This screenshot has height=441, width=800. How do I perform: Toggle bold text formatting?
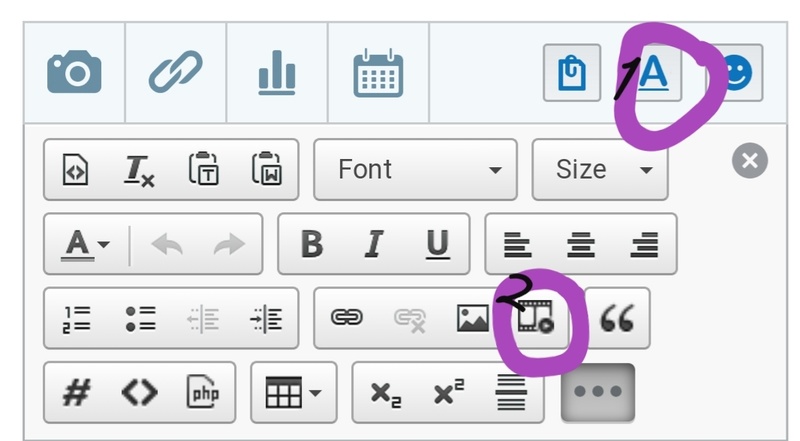pos(312,244)
